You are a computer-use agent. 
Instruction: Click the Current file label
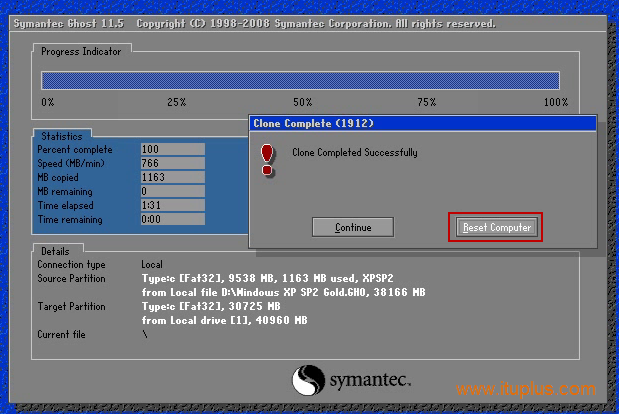pyautogui.click(x=61, y=334)
